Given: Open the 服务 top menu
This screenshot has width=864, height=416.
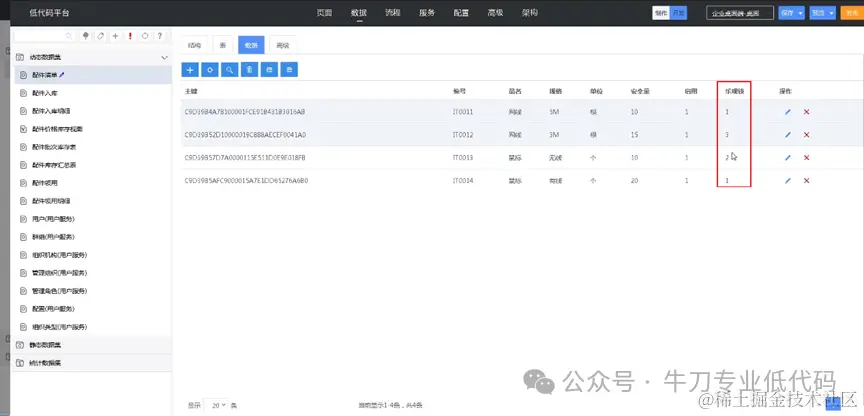Looking at the screenshot, I should pos(427,13).
